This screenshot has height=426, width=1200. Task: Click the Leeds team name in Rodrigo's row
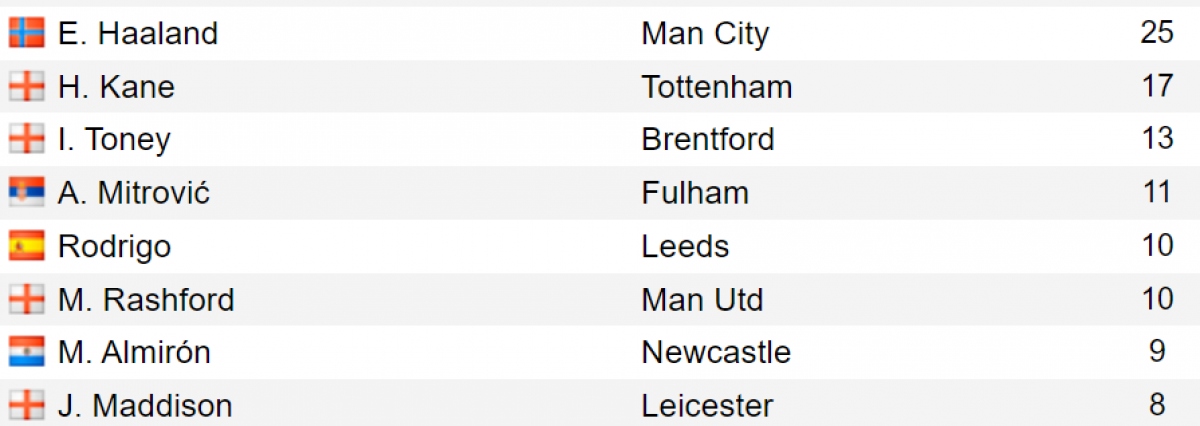685,246
